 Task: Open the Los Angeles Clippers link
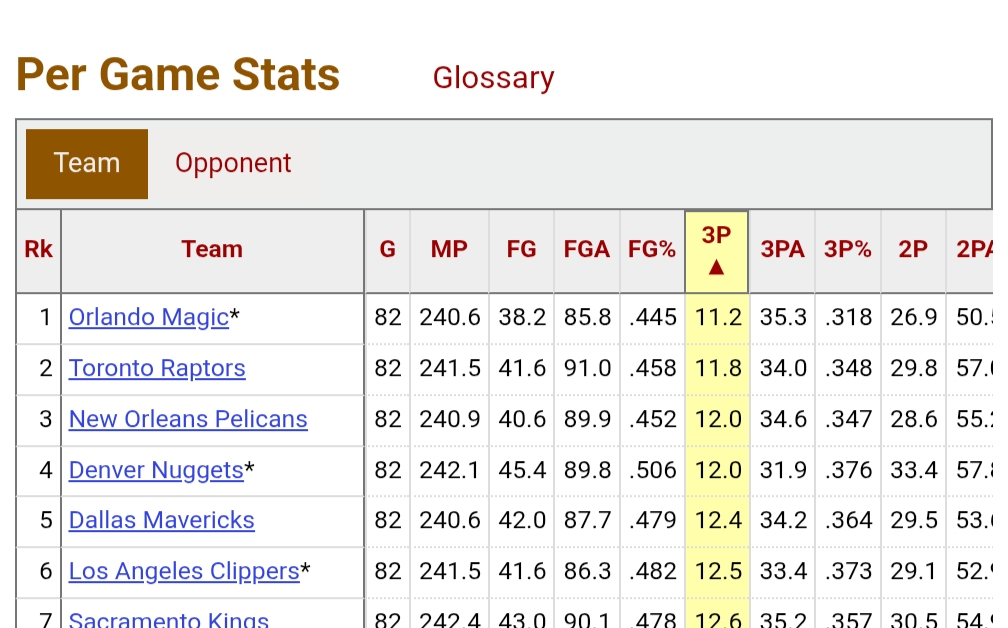pos(184,572)
